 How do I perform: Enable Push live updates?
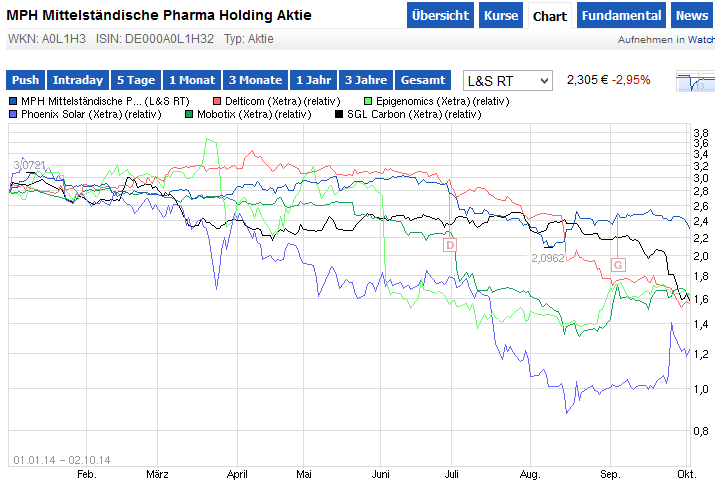26,80
